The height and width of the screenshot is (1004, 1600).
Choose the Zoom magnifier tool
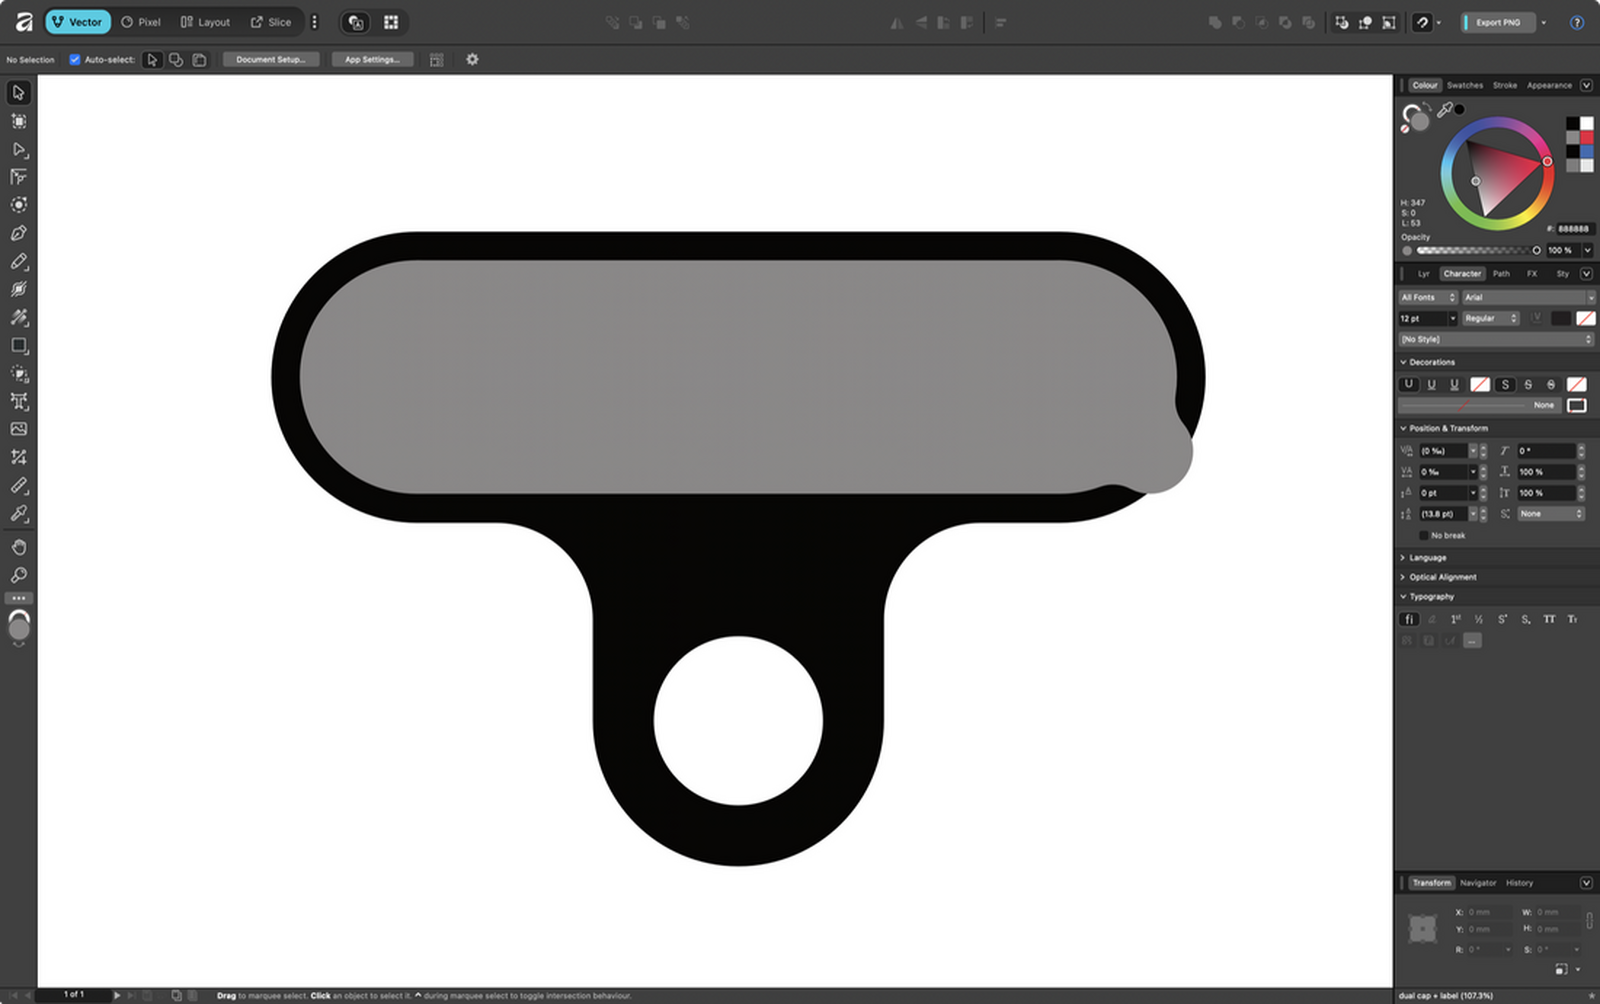click(x=18, y=575)
